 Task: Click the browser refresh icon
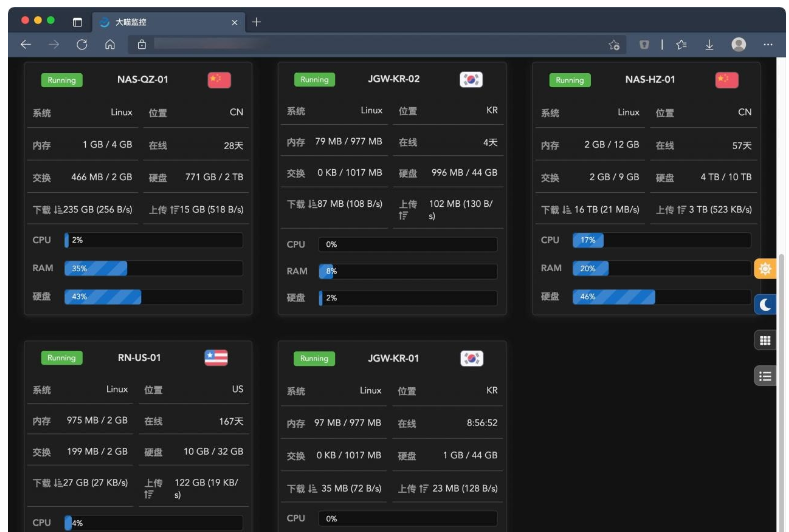pyautogui.click(x=82, y=45)
